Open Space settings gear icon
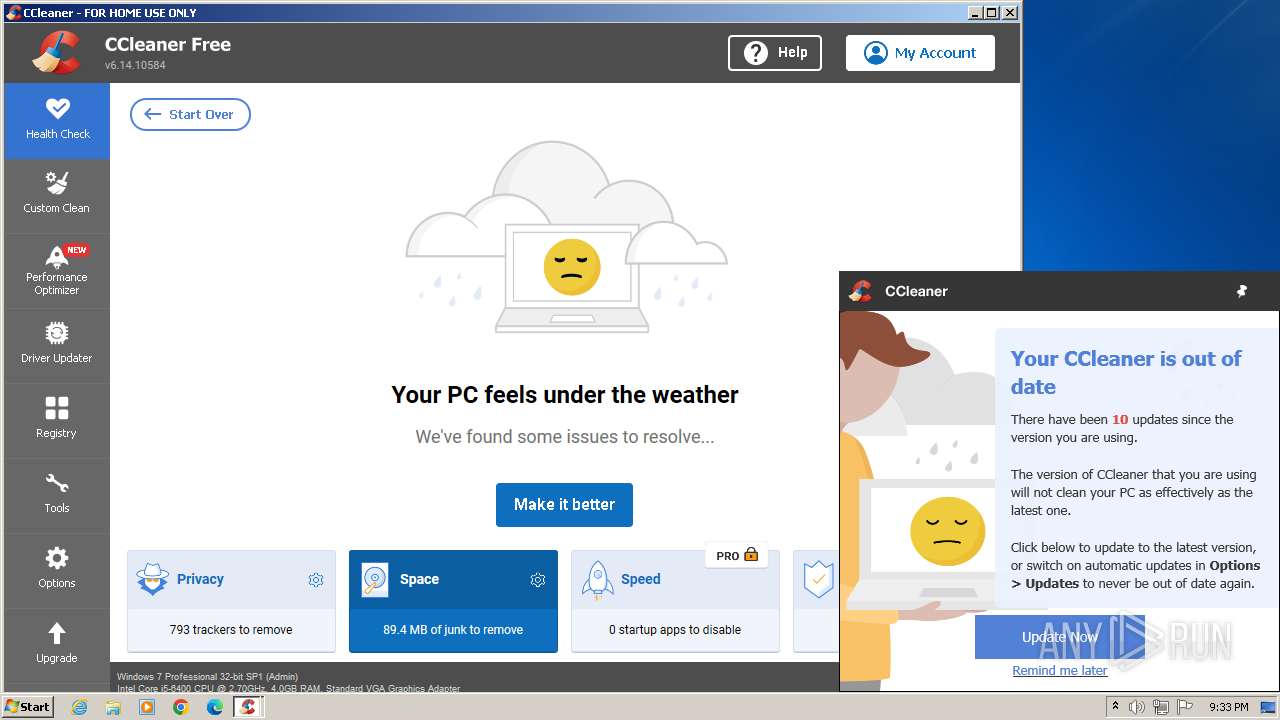Viewport: 1280px width, 720px height. click(538, 580)
